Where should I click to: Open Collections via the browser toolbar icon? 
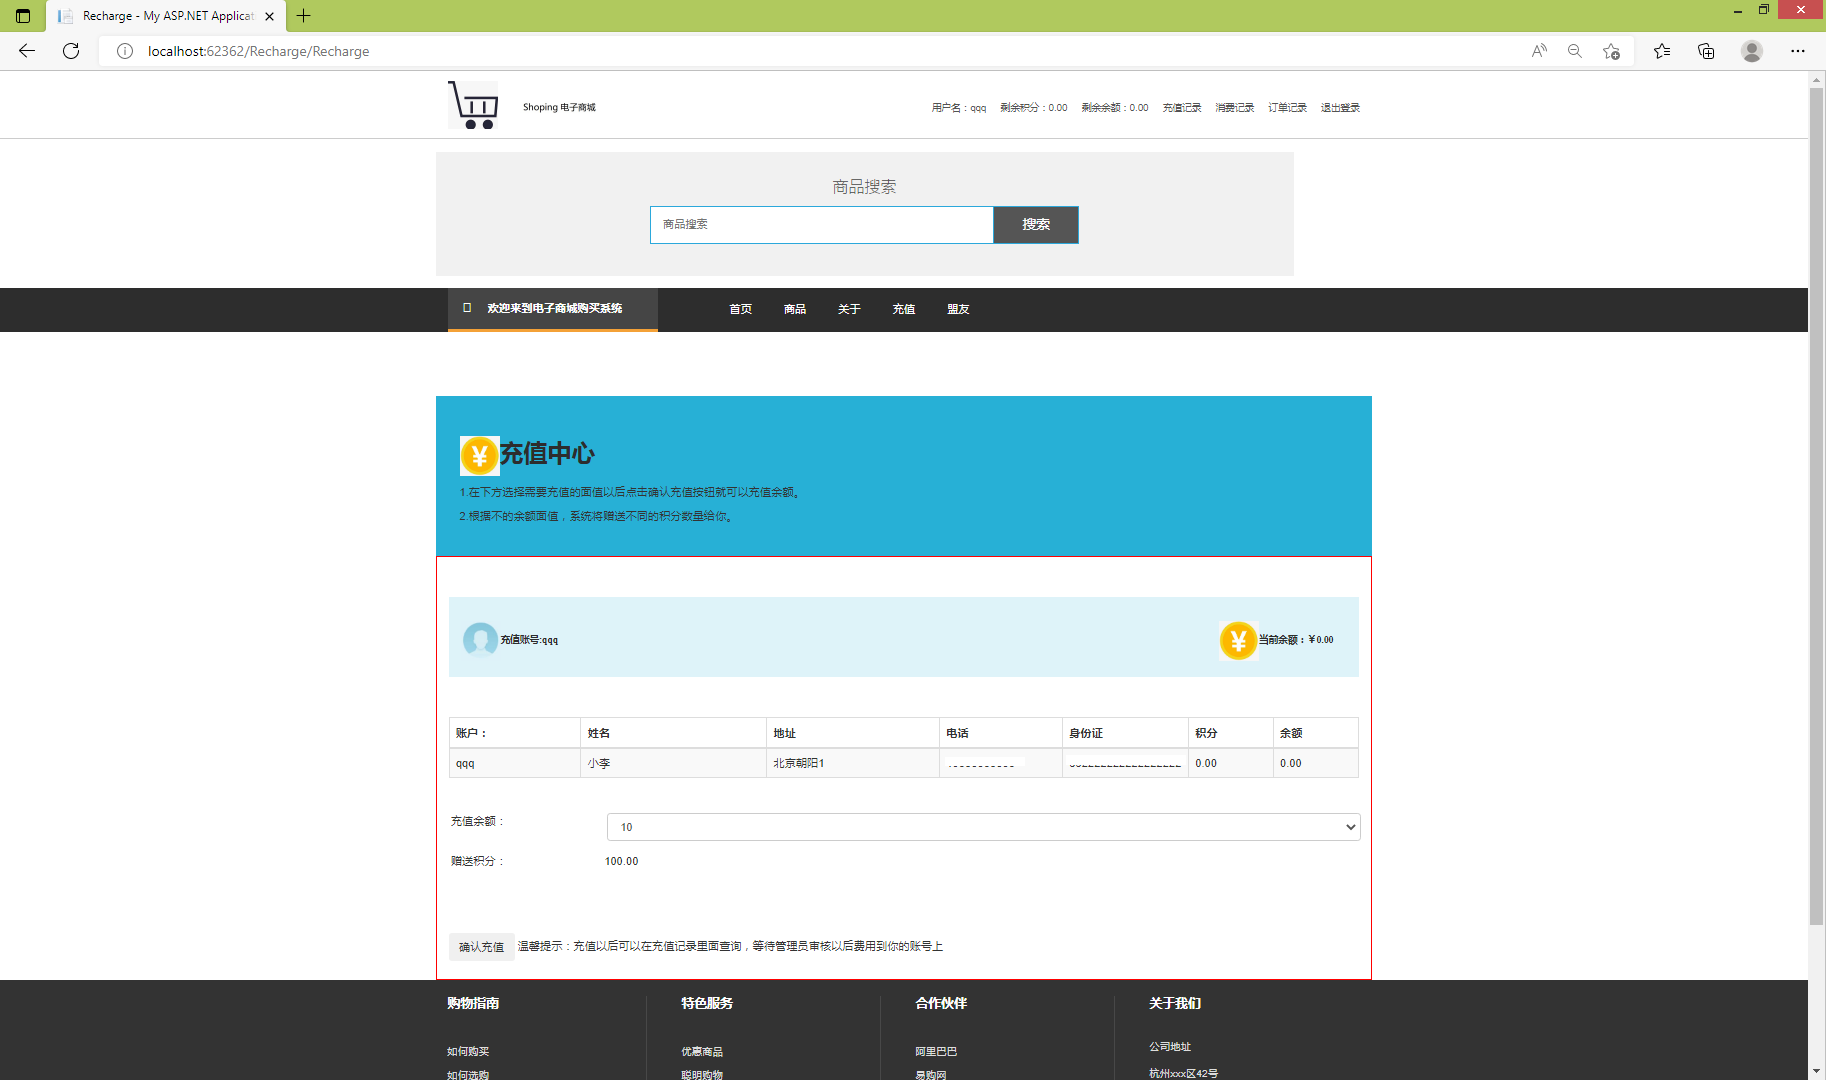coord(1706,51)
